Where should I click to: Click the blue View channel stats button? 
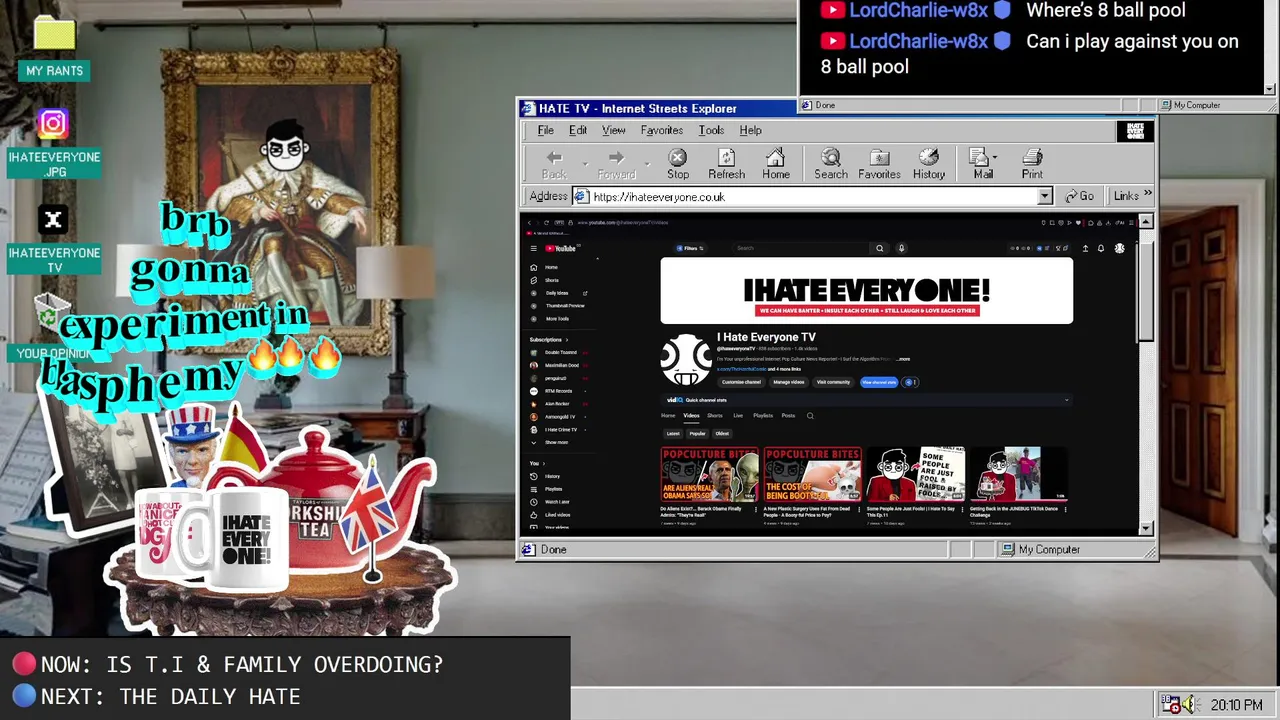[x=879, y=382]
